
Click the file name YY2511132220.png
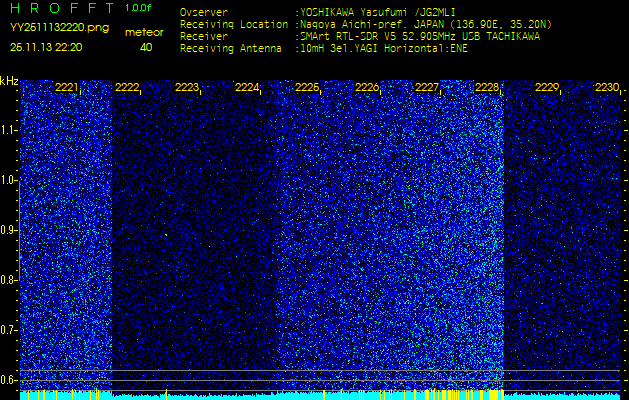pyautogui.click(x=59, y=28)
